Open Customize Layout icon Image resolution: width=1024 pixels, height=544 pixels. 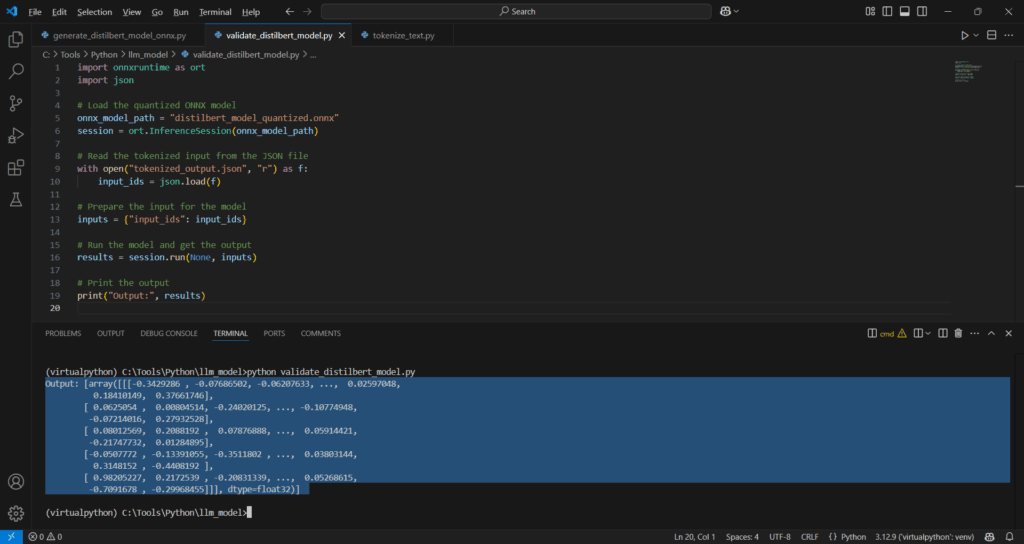tap(870, 11)
